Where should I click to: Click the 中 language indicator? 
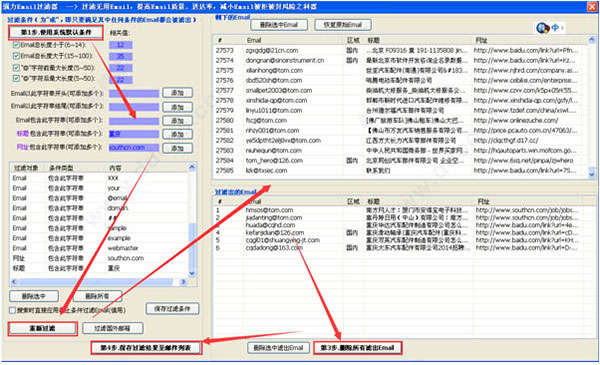point(555,28)
